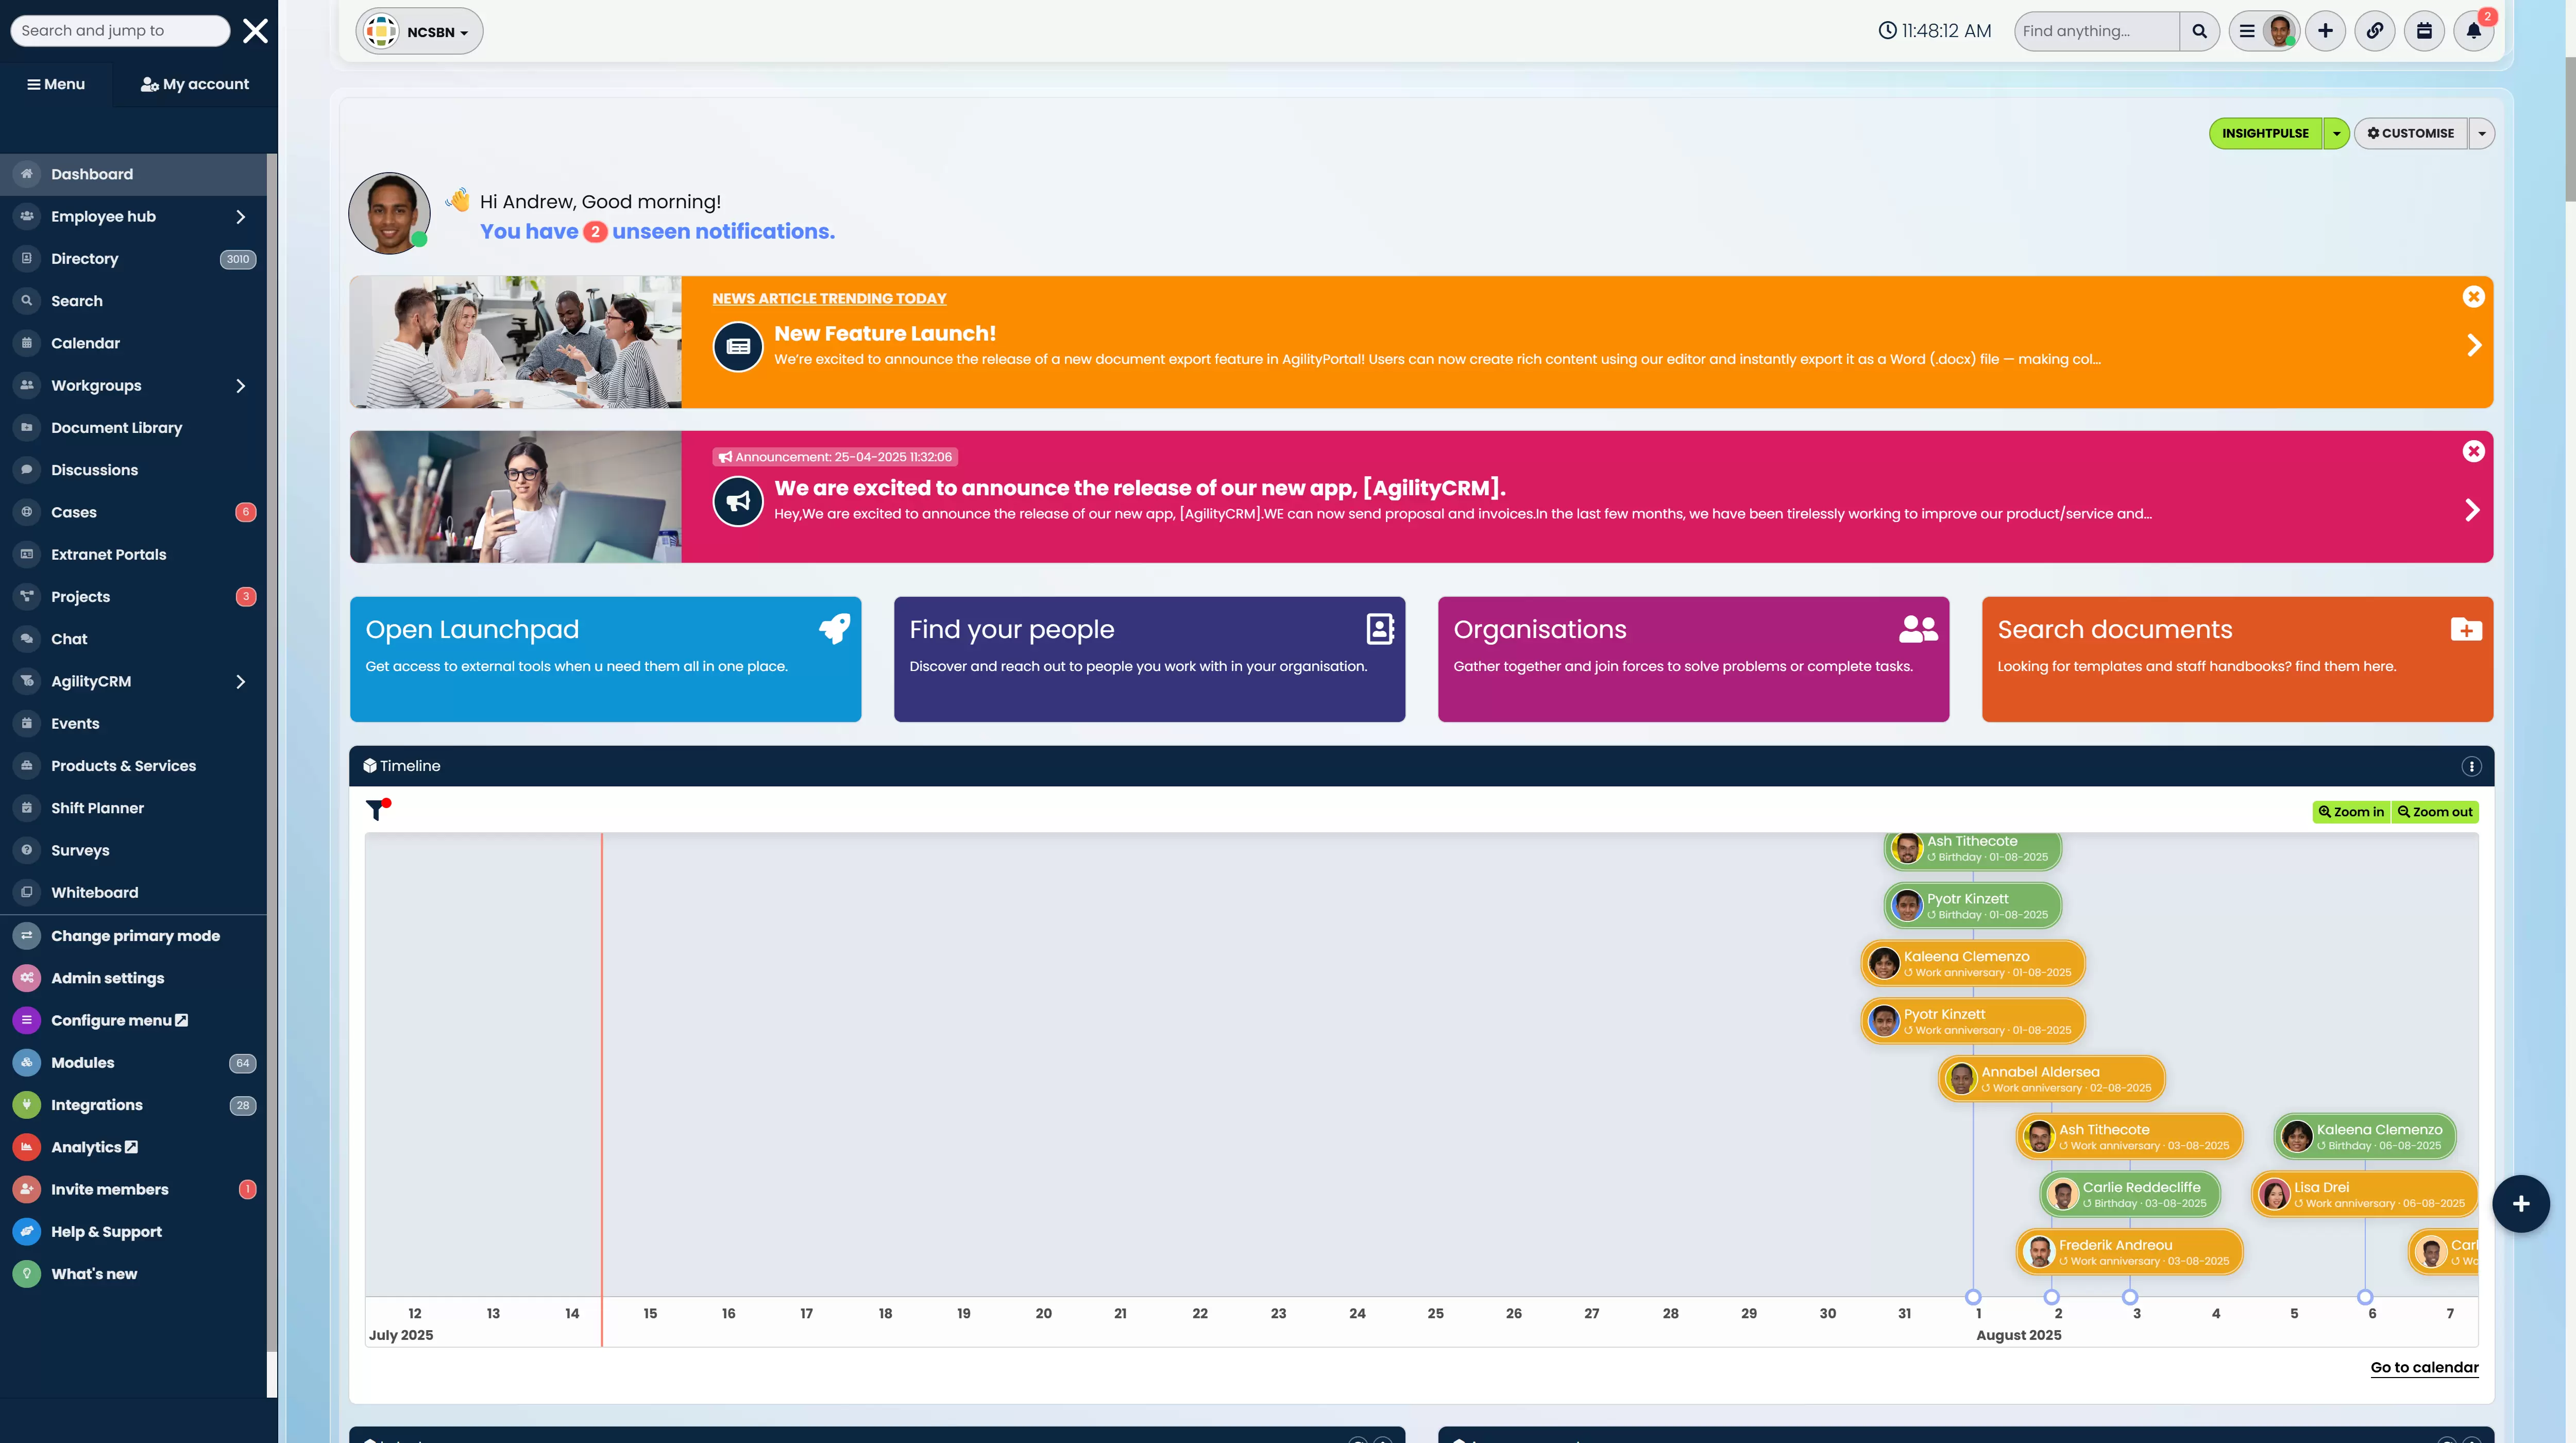Click the plus icon in top bar

(2325, 31)
